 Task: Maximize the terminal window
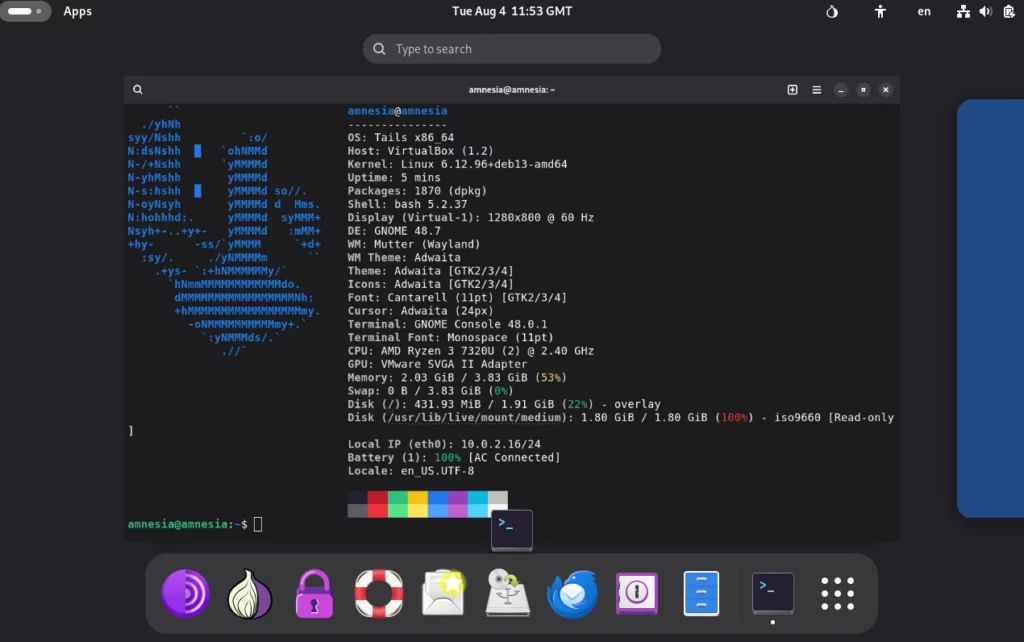tap(863, 89)
